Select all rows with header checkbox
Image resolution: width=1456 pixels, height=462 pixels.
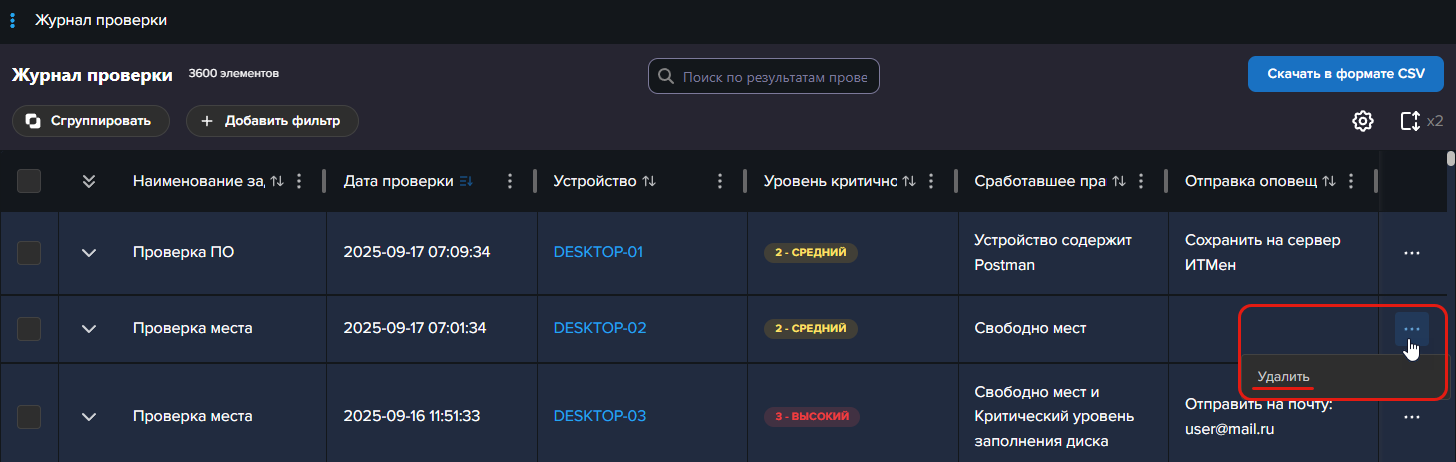(x=29, y=181)
